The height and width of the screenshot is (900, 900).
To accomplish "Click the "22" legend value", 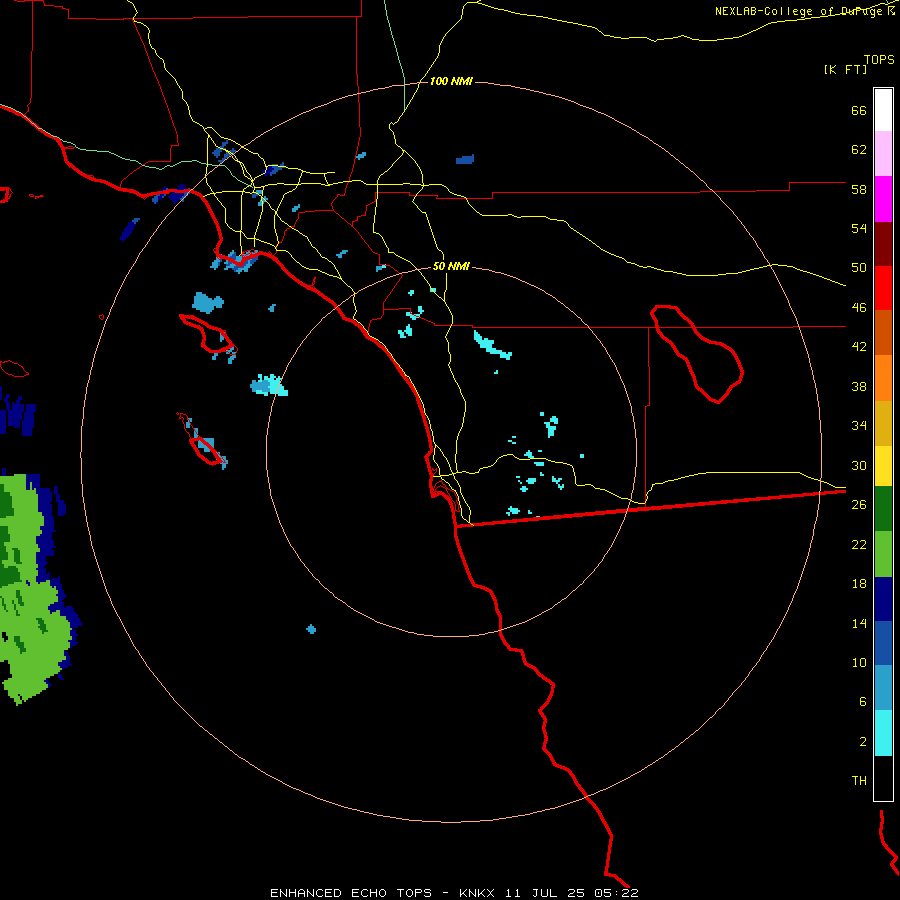I will (x=859, y=544).
